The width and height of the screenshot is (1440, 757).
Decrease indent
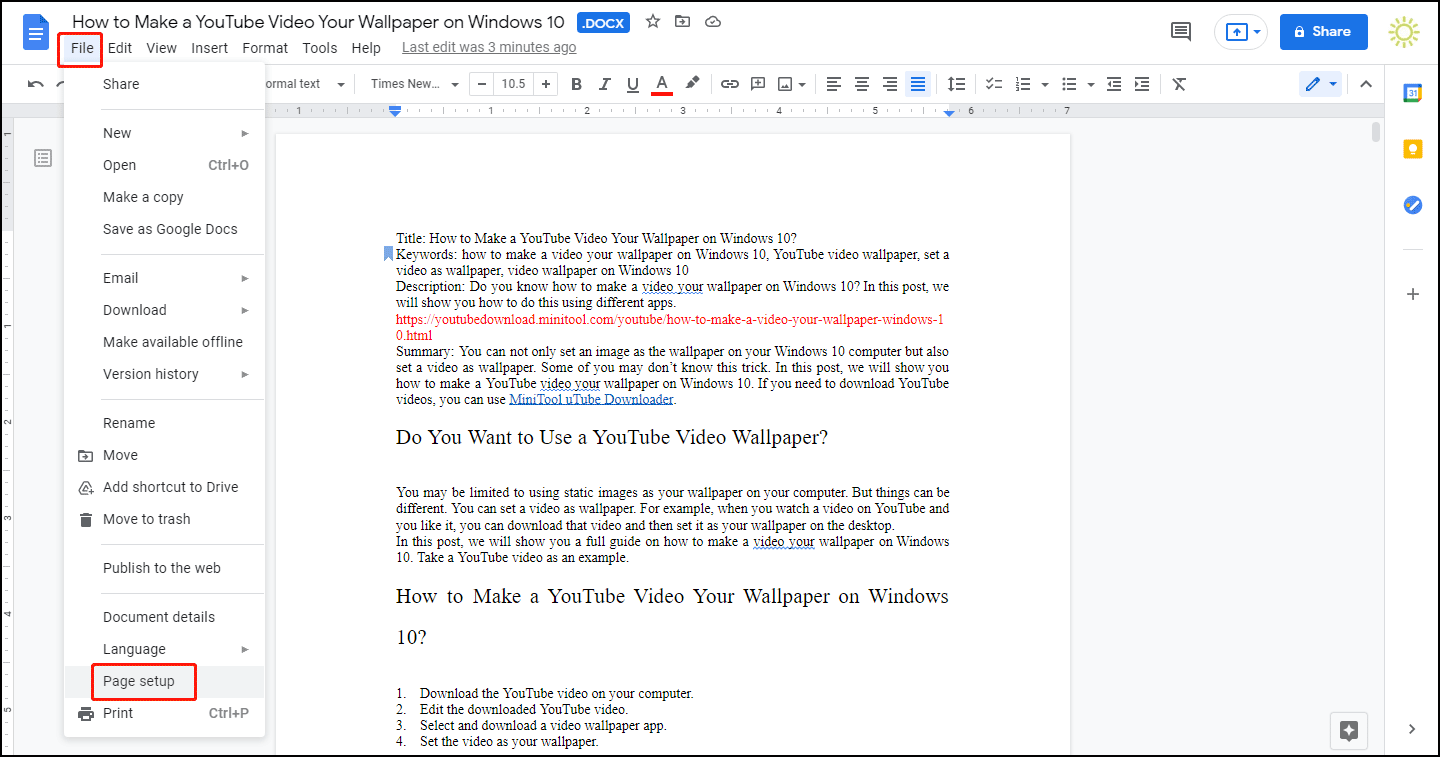tap(1114, 84)
